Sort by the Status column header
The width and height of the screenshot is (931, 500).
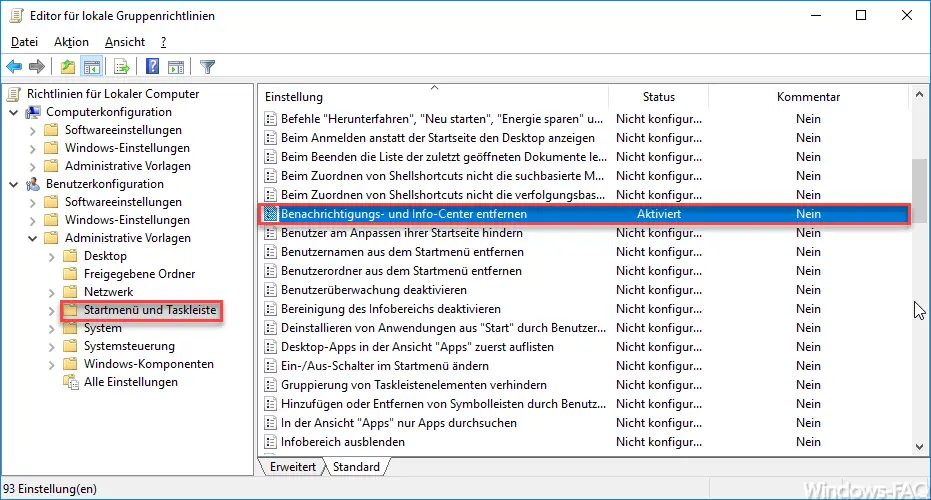(x=658, y=97)
